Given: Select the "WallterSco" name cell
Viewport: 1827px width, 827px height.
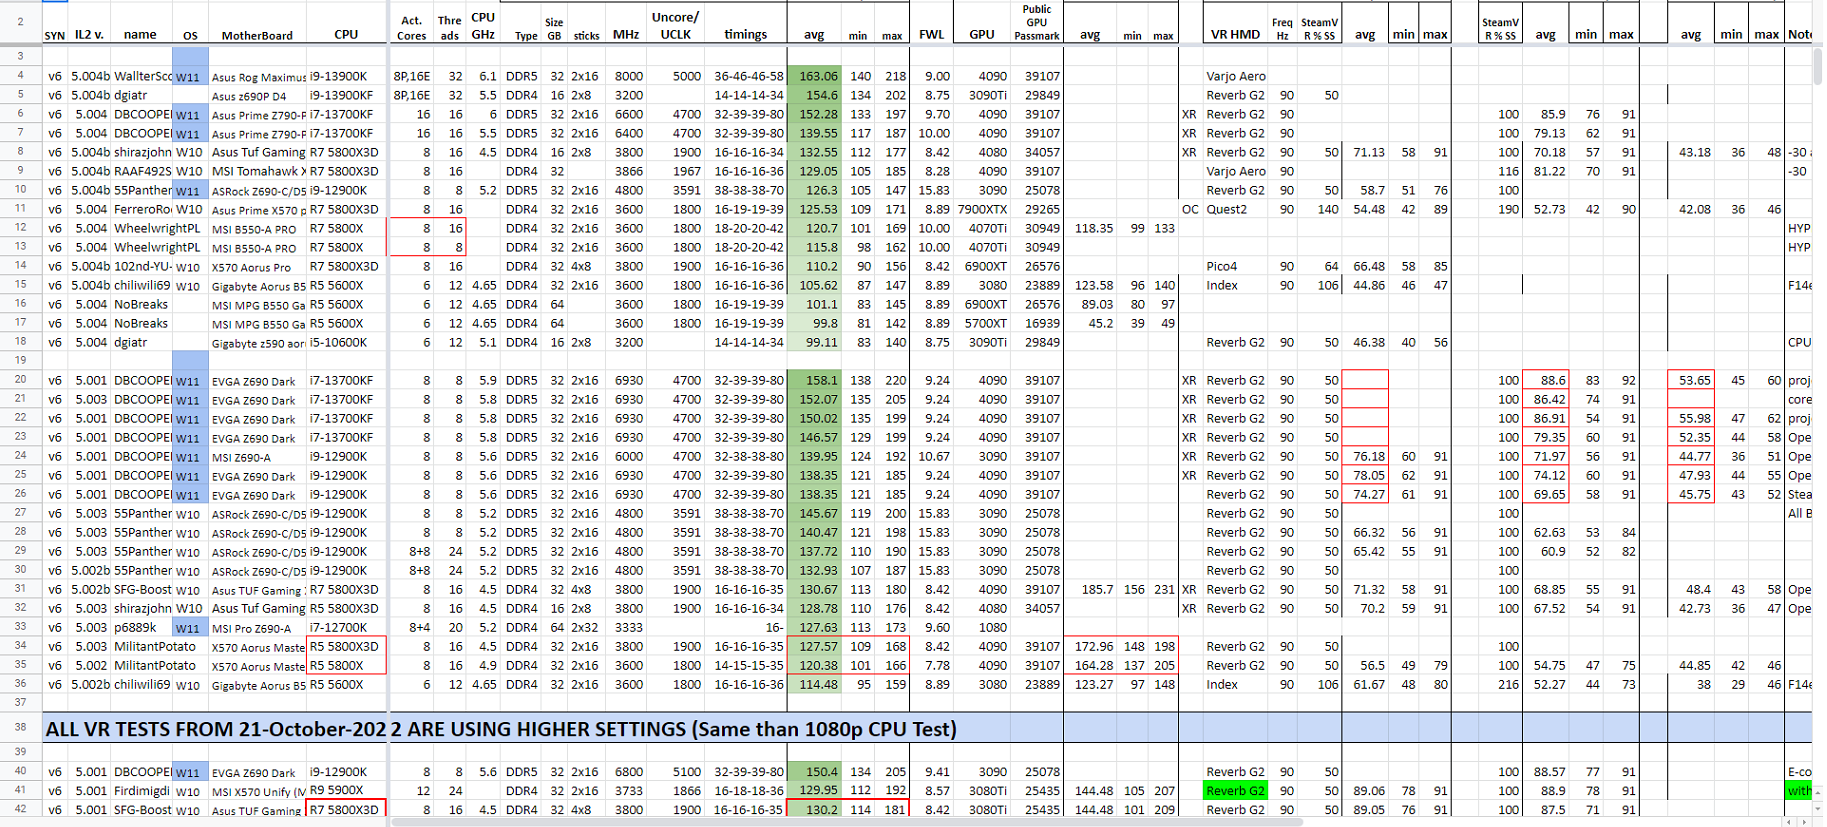Looking at the screenshot, I should [141, 76].
